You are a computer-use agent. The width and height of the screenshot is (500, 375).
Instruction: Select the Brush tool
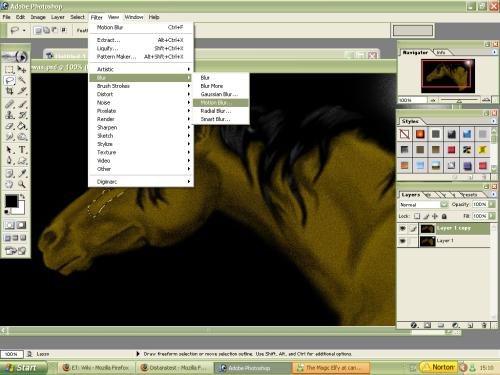(x=22, y=104)
